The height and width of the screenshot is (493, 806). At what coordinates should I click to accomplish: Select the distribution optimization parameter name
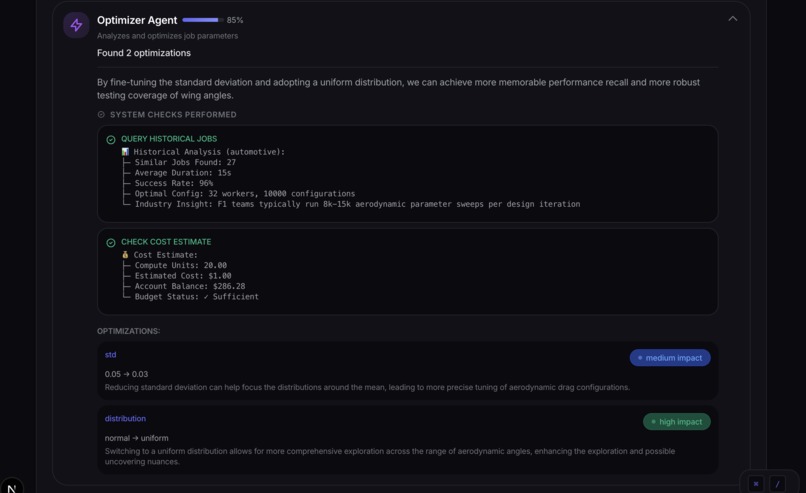pyautogui.click(x=125, y=418)
